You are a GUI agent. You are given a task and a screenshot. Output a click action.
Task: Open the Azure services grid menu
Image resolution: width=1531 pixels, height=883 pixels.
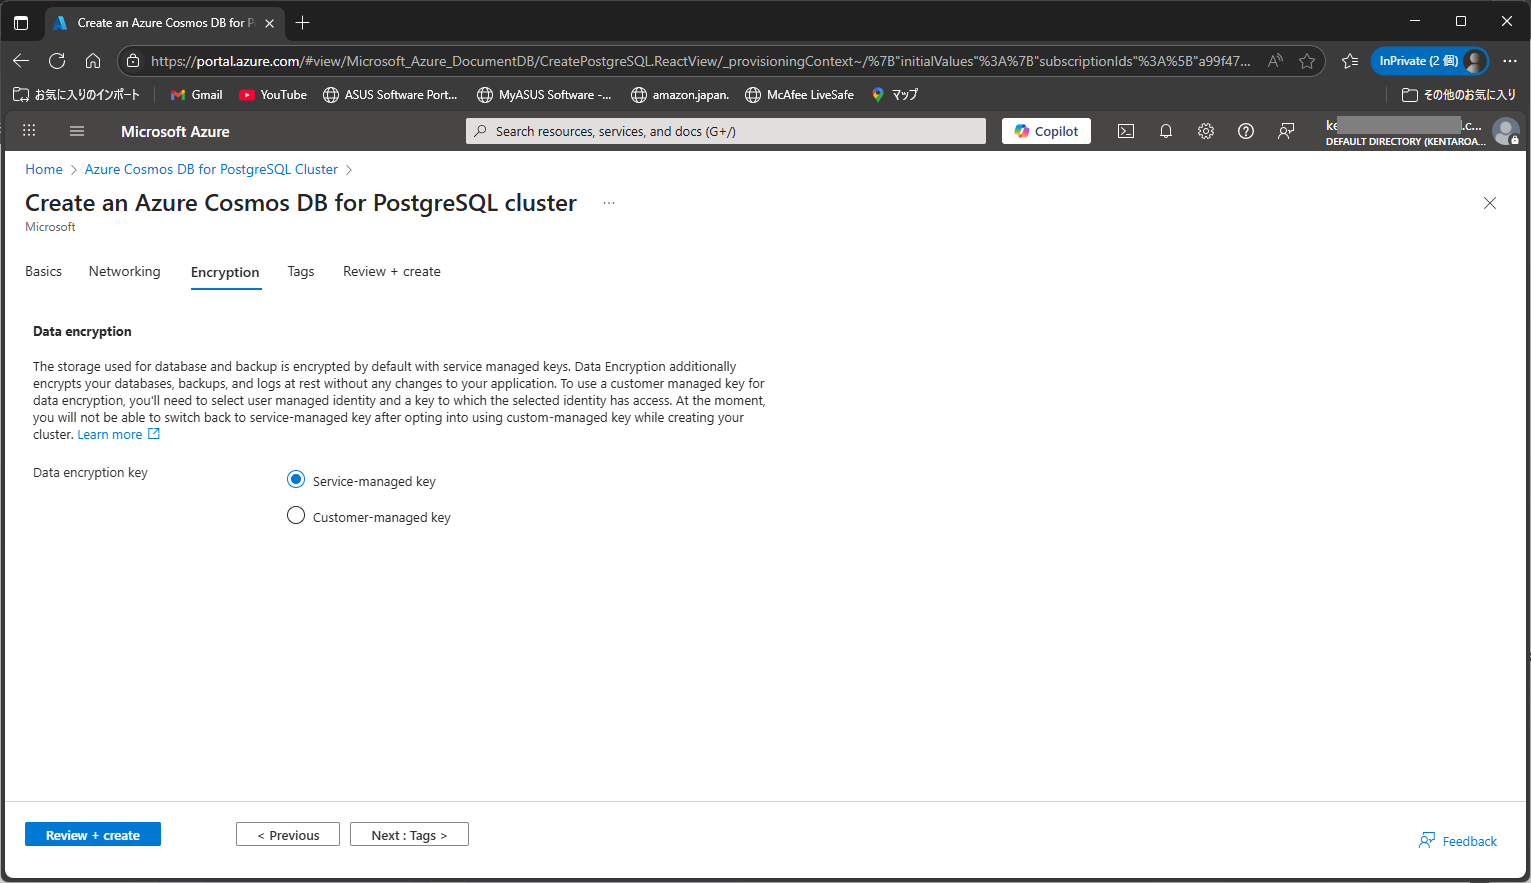(29, 130)
